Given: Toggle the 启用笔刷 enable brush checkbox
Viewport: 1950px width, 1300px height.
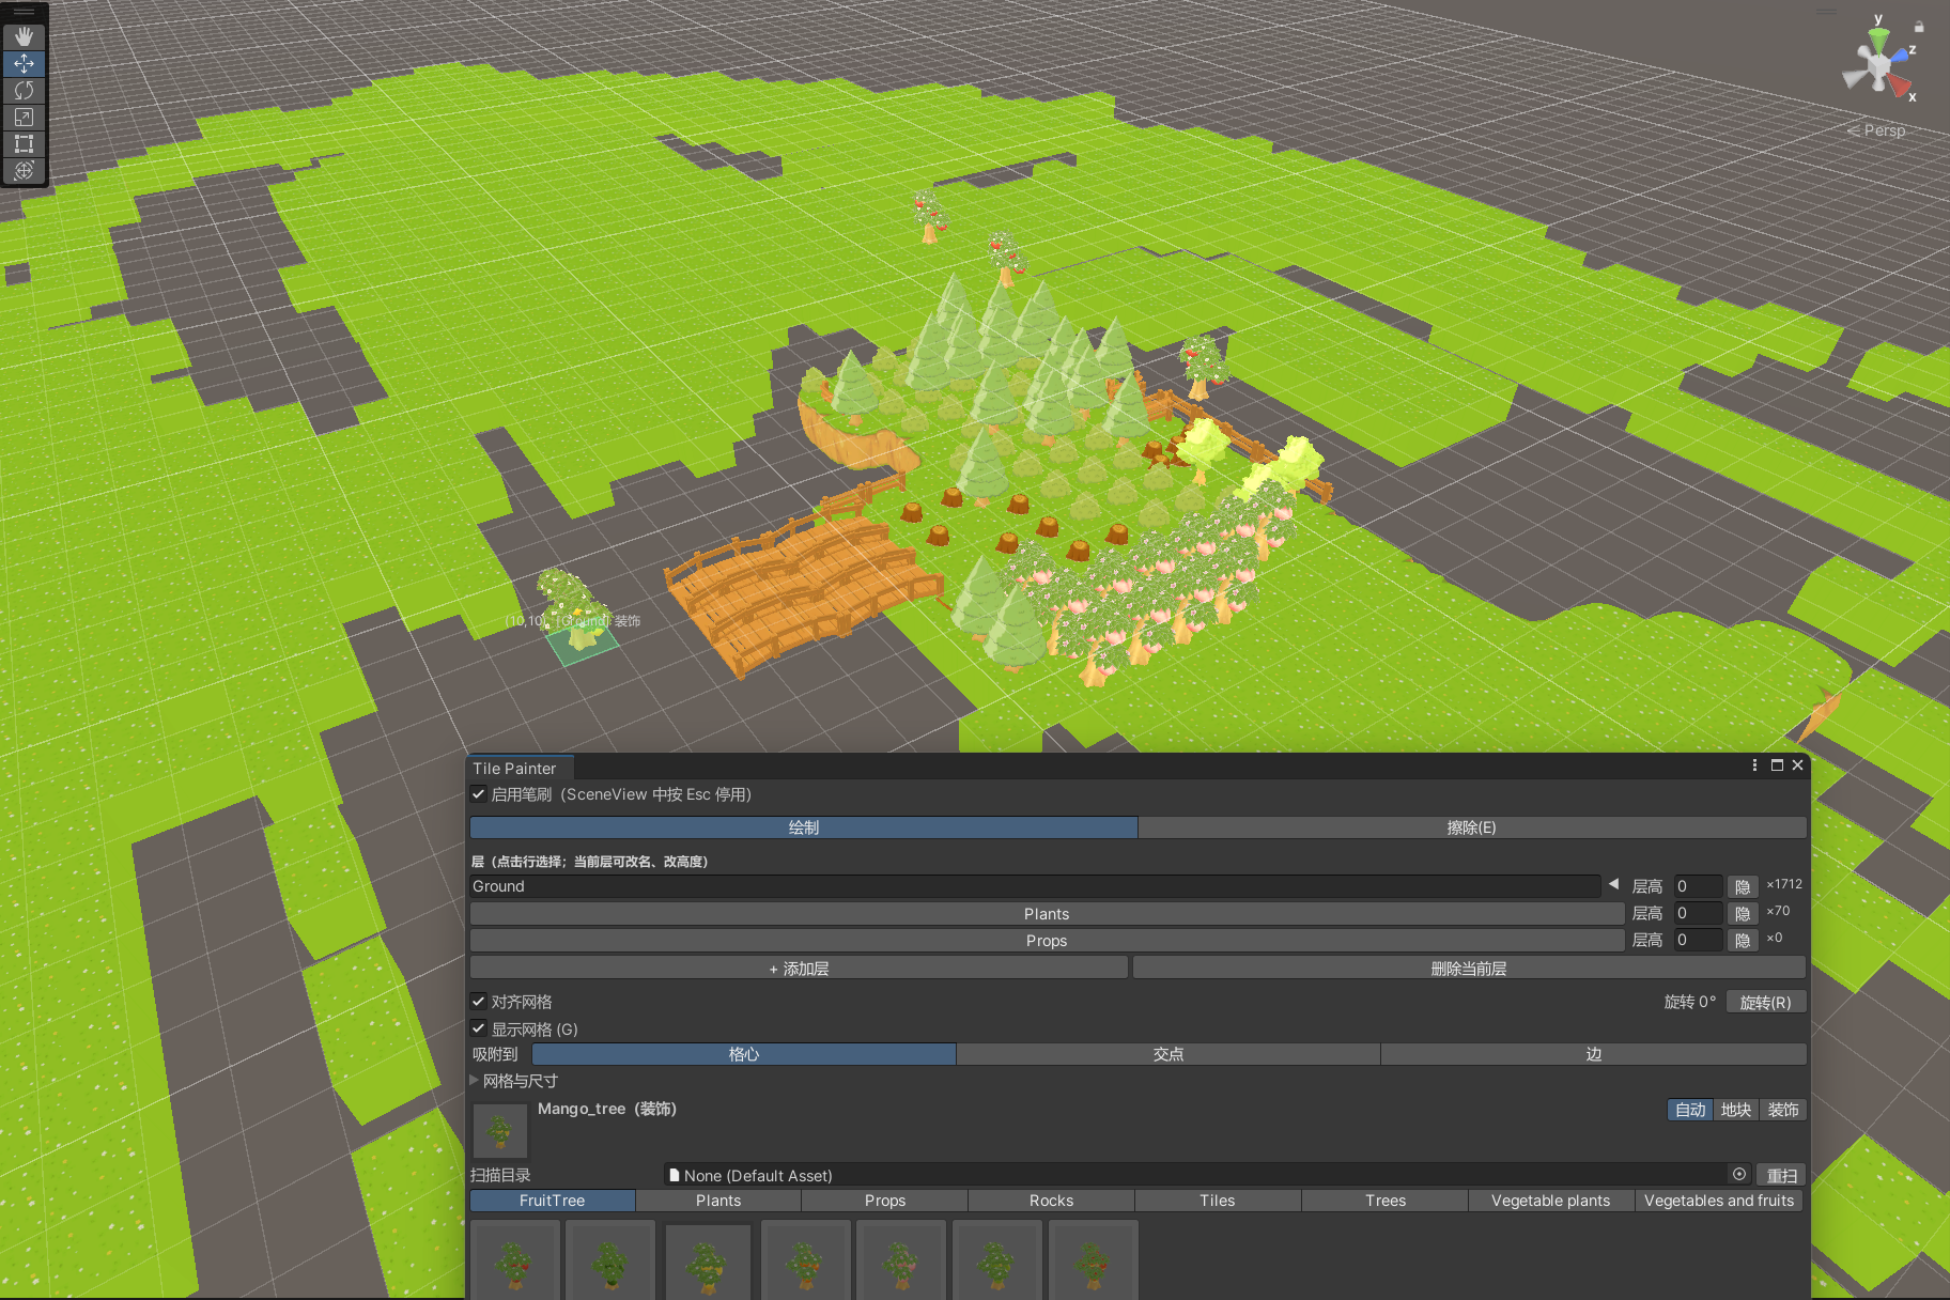Looking at the screenshot, I should tap(479, 794).
